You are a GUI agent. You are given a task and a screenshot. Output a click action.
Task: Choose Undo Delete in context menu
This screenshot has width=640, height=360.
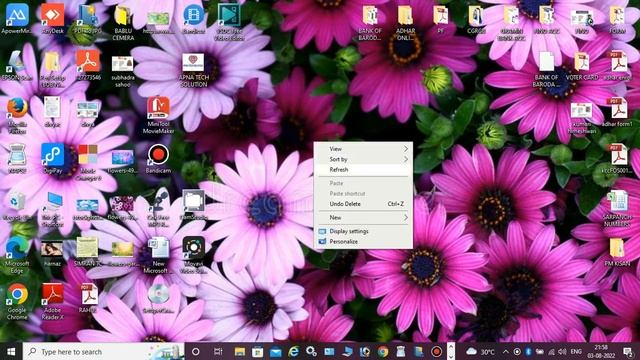pyautogui.click(x=363, y=204)
